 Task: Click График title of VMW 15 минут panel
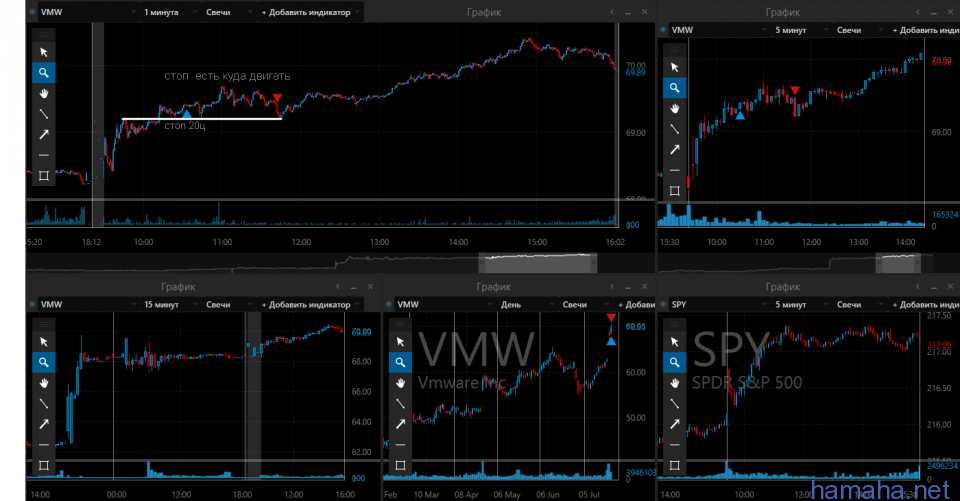point(178,287)
